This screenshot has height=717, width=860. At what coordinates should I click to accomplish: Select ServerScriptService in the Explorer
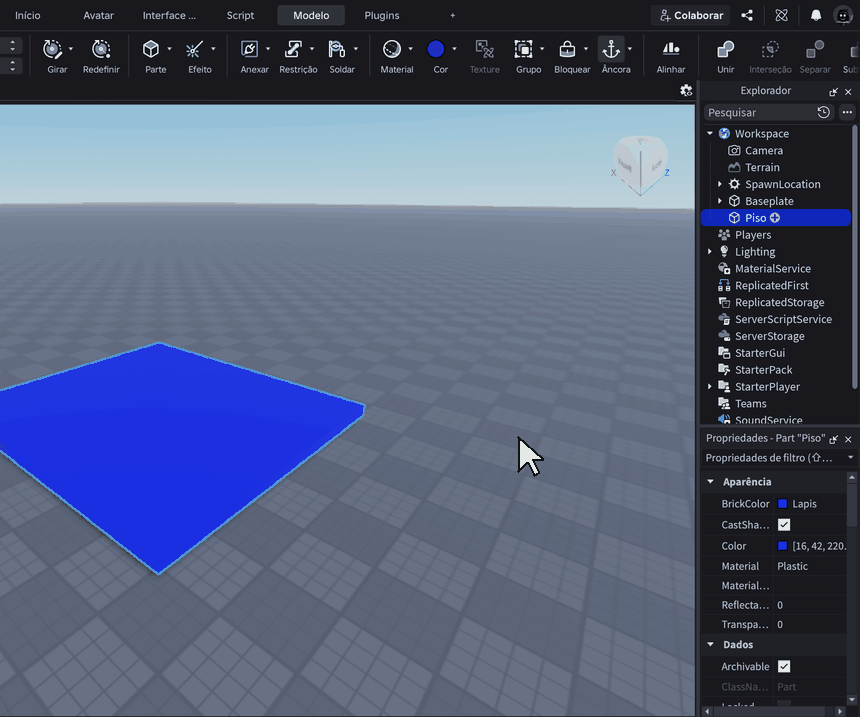(783, 319)
